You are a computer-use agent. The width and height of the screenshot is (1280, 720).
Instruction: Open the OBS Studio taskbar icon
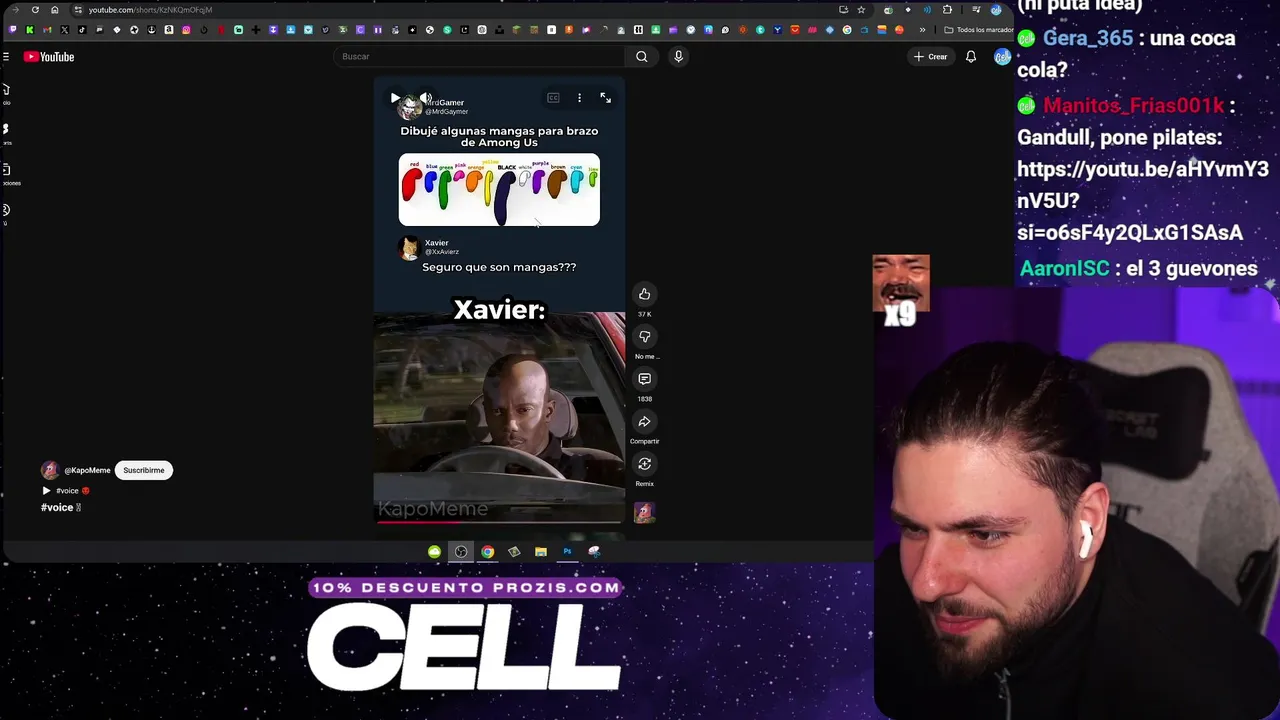(461, 551)
